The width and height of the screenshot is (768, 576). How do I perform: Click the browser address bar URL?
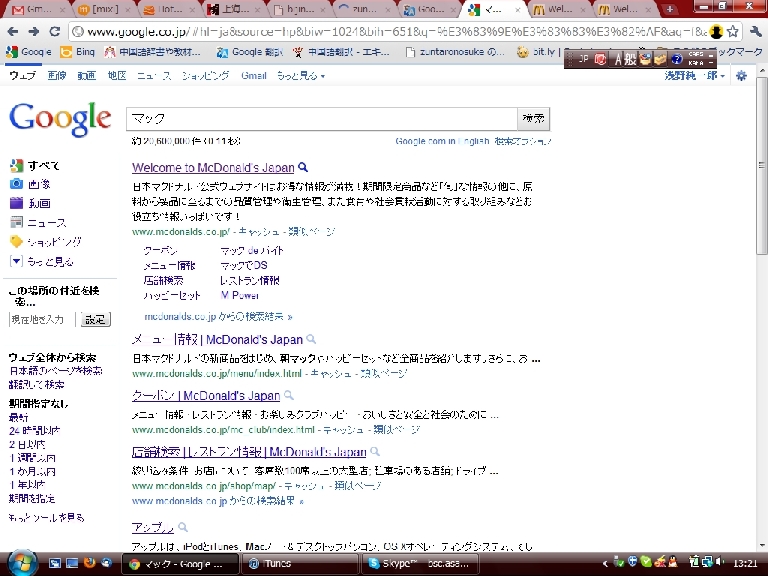(392, 32)
